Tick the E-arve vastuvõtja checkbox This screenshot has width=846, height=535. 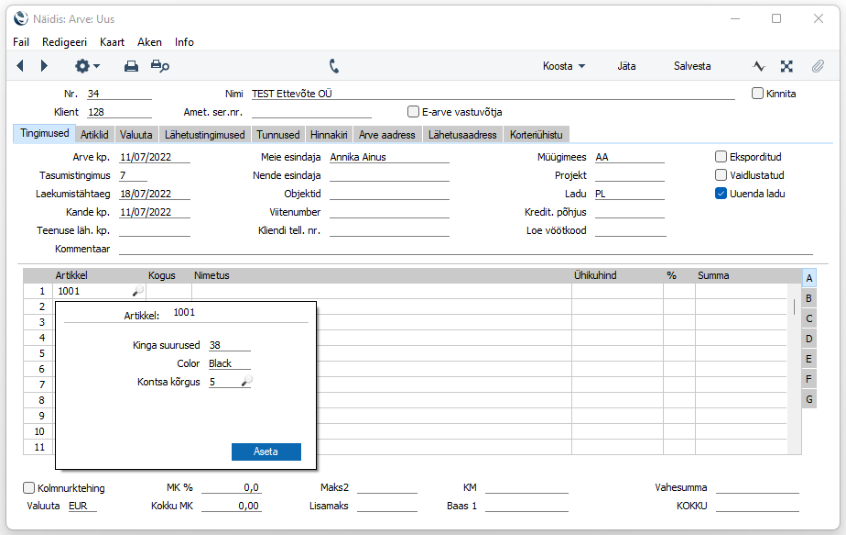(x=413, y=112)
